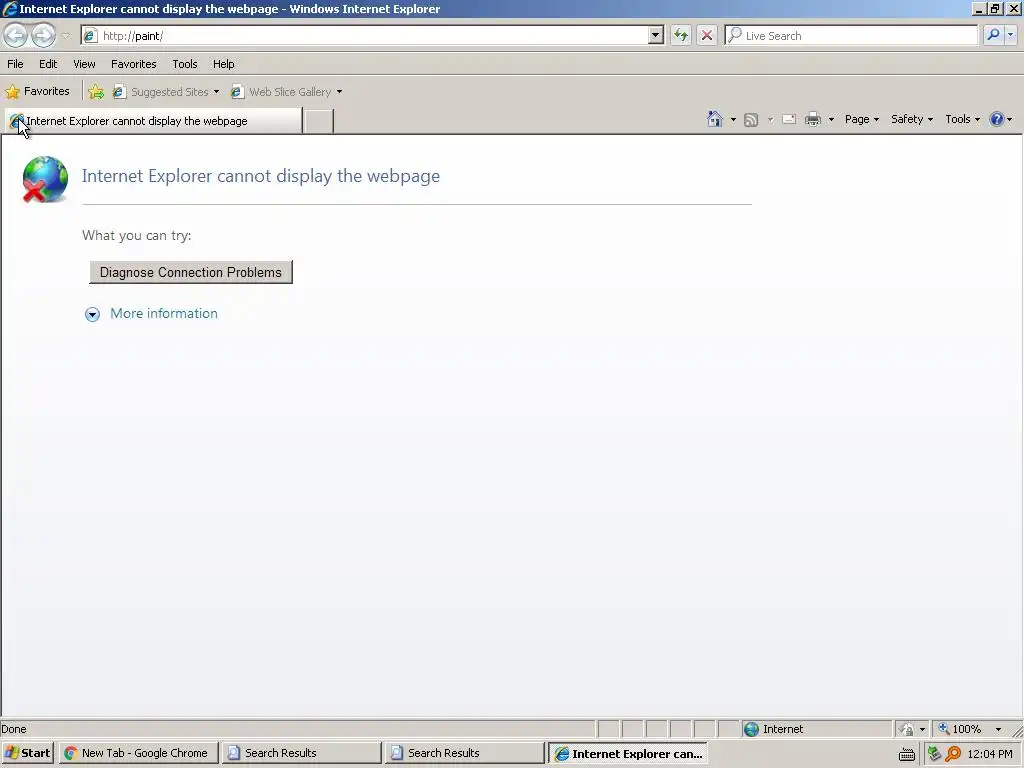The height and width of the screenshot is (768, 1024).
Task: Click the RSS feeds icon
Action: [x=751, y=120]
